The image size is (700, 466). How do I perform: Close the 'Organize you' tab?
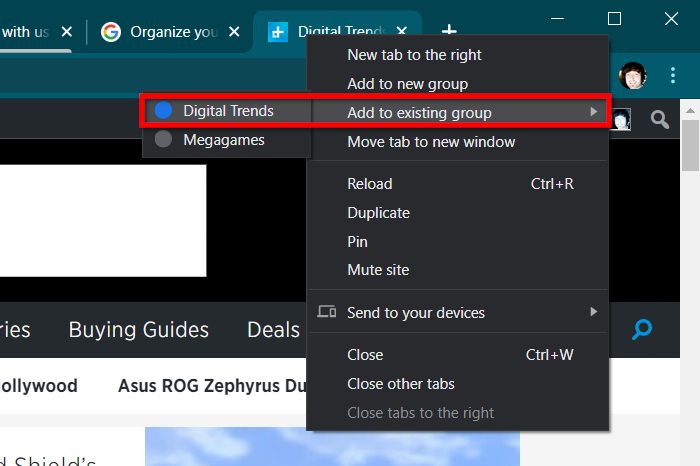pyautogui.click(x=234, y=32)
